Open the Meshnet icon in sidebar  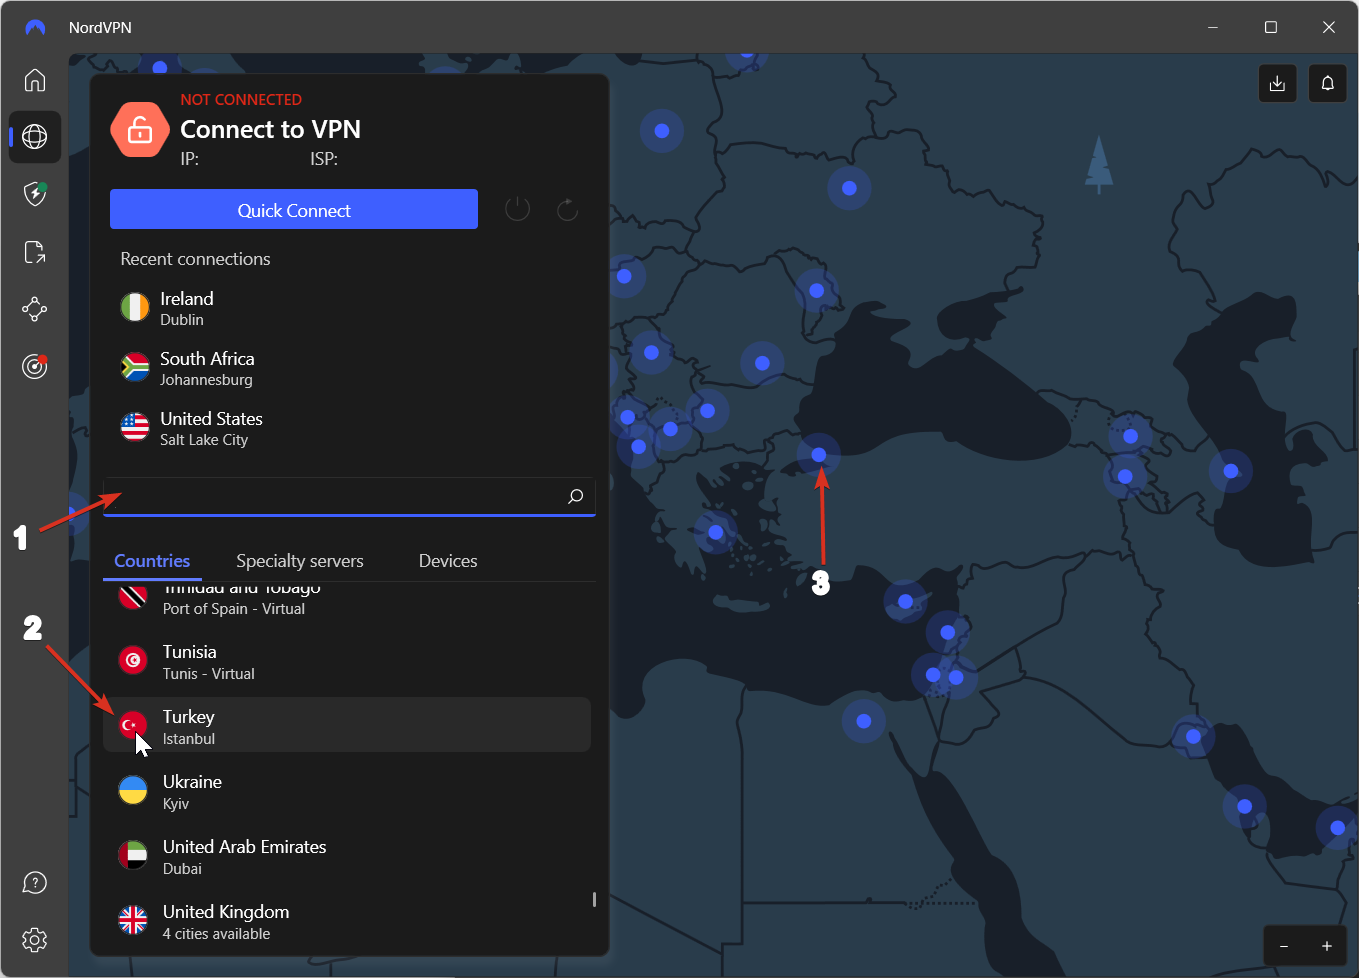tap(35, 309)
